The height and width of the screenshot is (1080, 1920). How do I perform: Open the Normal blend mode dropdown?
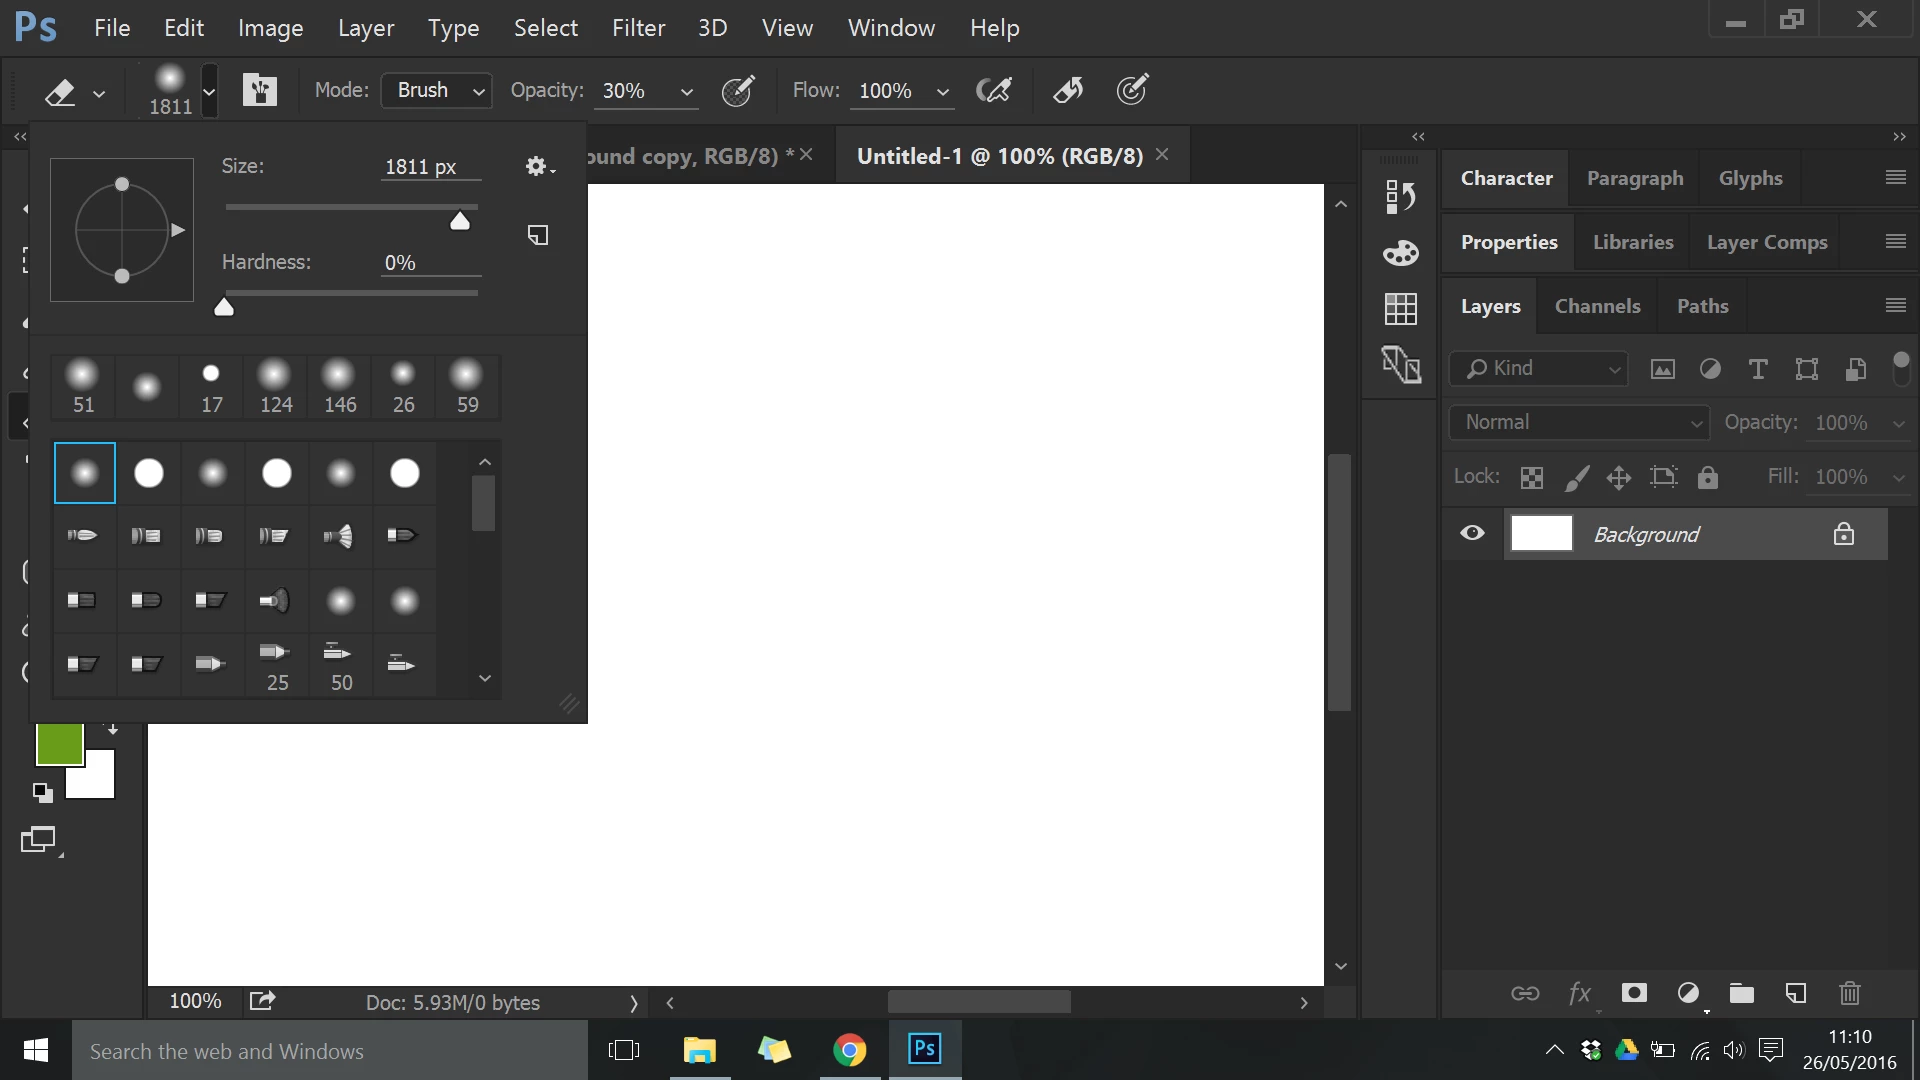click(1579, 422)
